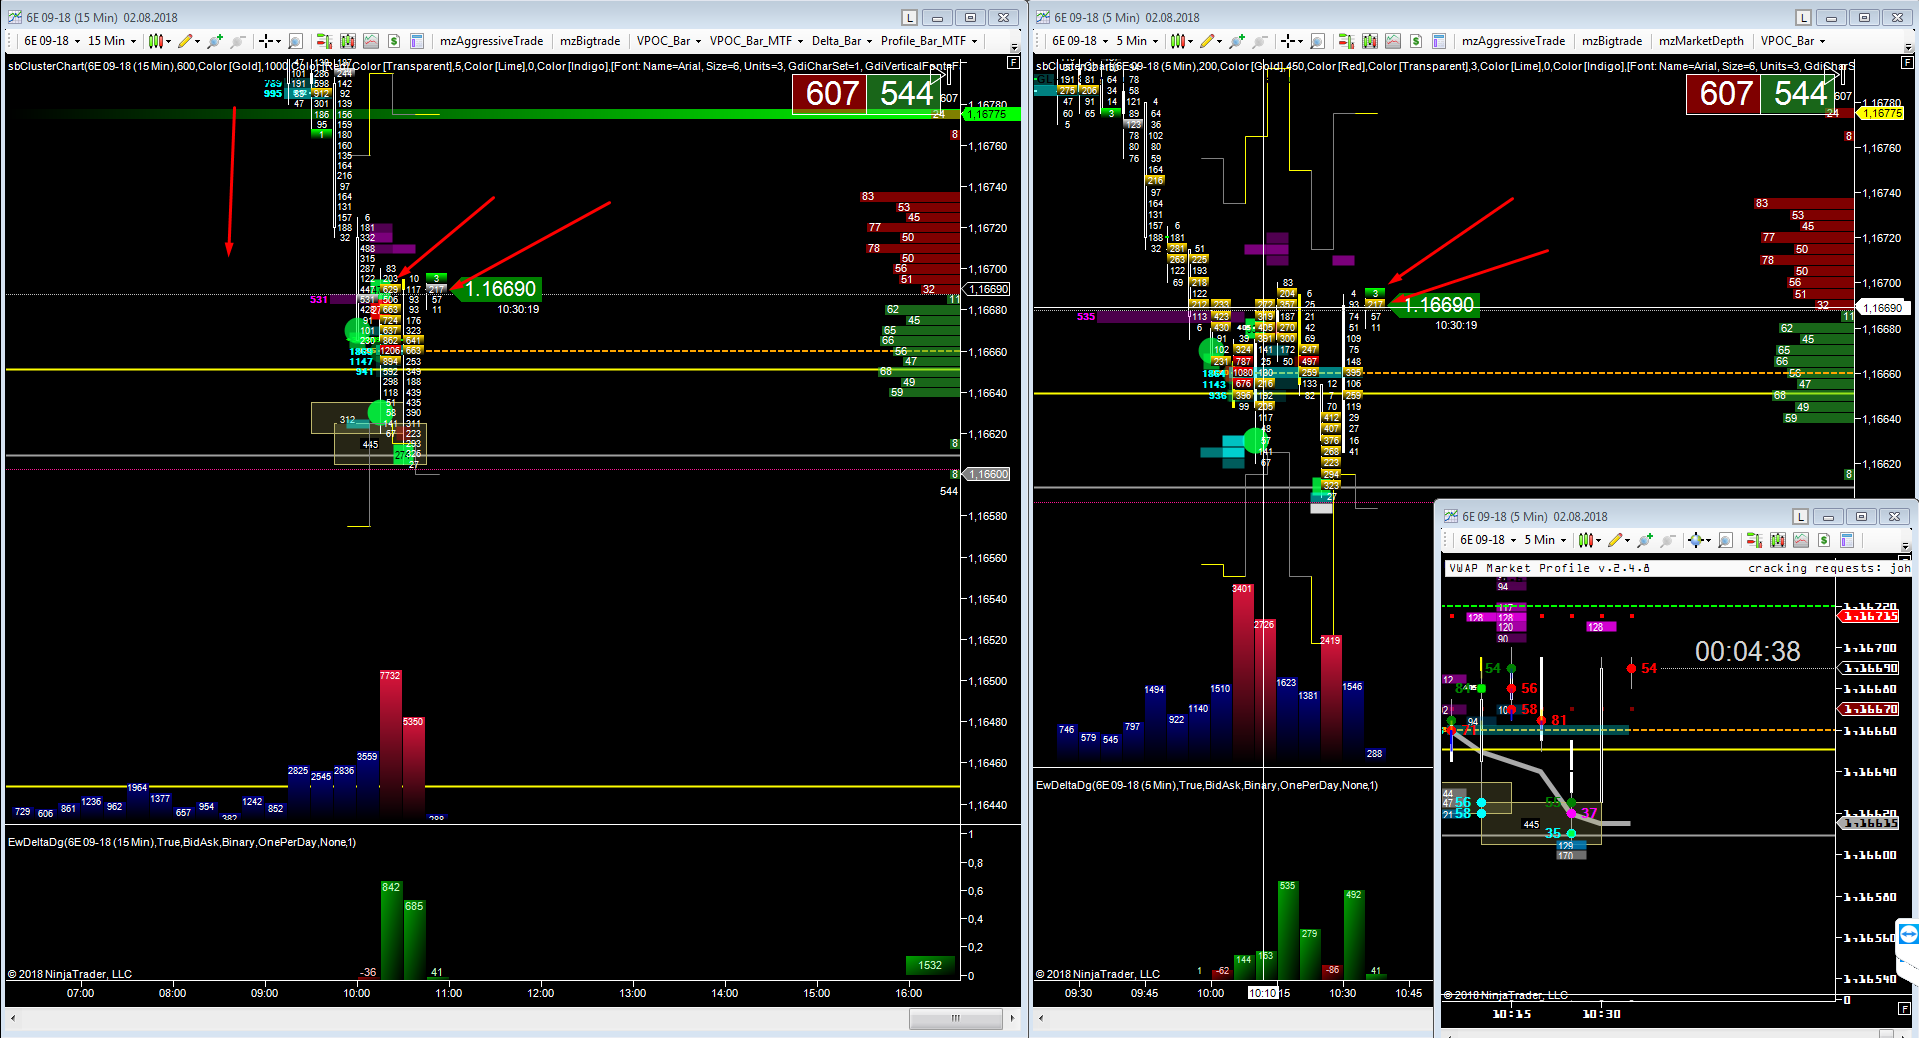Viewport: 1919px width, 1038px height.
Task: Click zoom in icon in 15 Min window
Action: tap(214, 41)
